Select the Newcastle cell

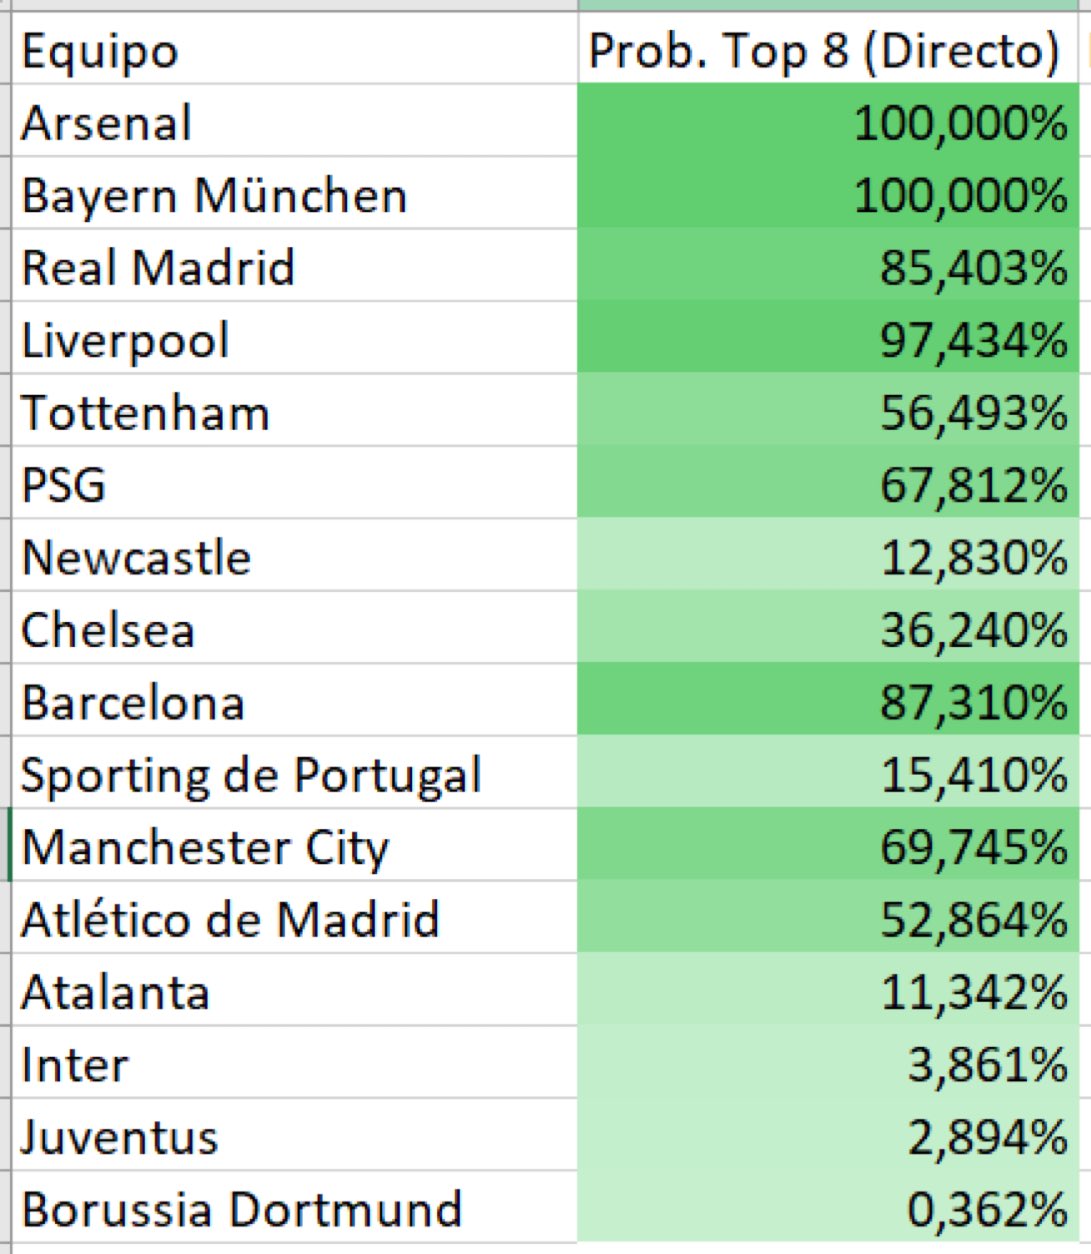click(295, 557)
